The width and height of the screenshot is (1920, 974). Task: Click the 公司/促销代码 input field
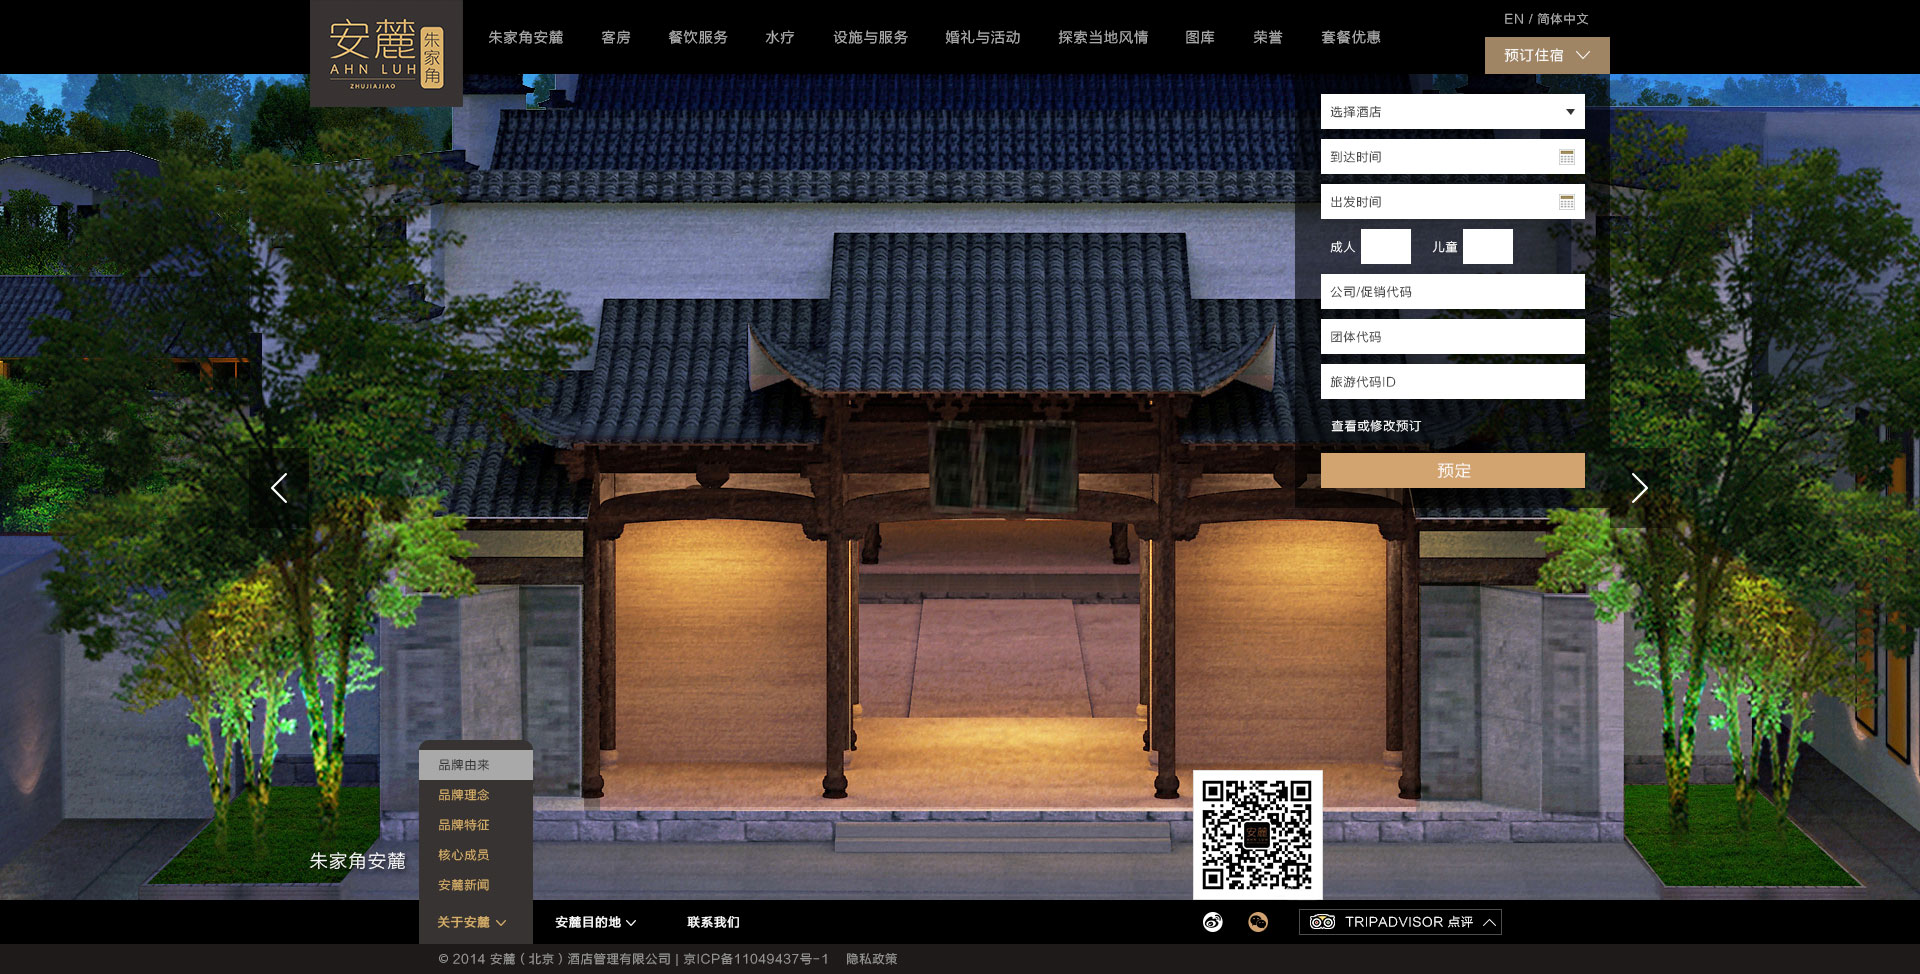[x=1452, y=292]
